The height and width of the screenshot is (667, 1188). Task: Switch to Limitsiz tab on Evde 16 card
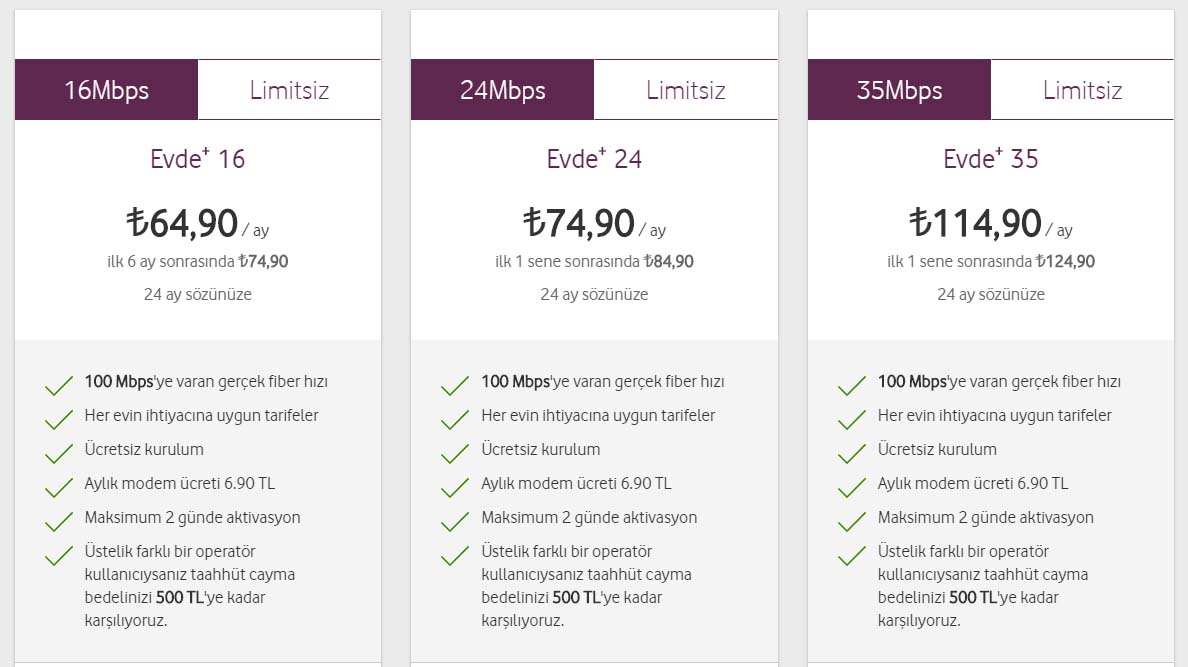click(x=289, y=90)
